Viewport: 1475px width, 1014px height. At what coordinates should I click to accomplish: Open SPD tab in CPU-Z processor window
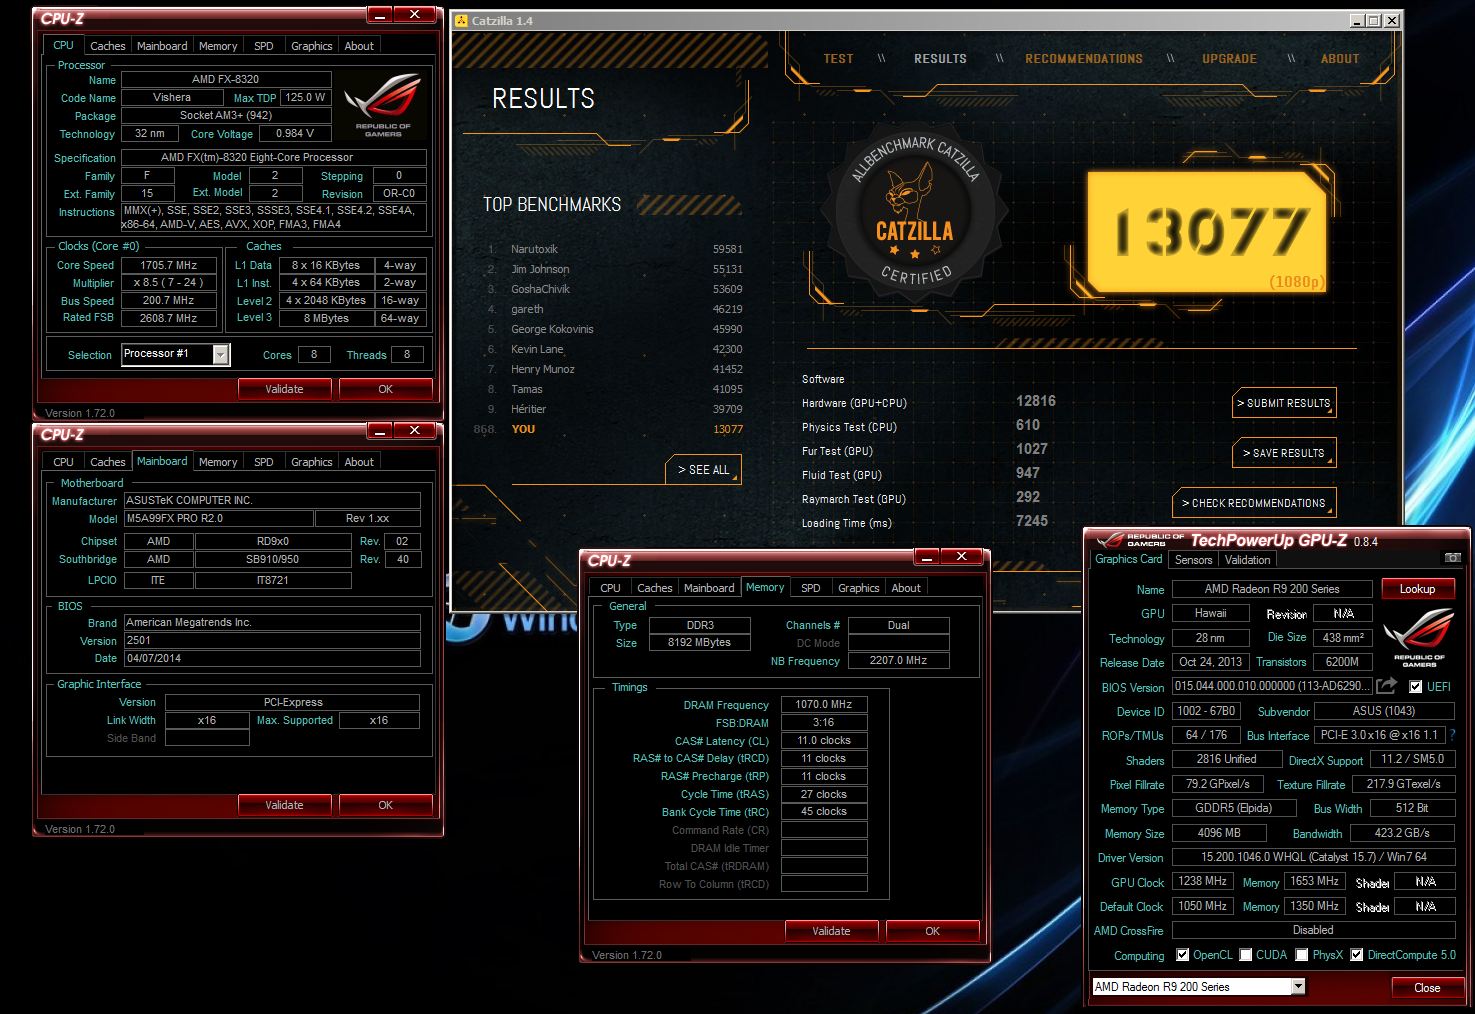tap(264, 46)
